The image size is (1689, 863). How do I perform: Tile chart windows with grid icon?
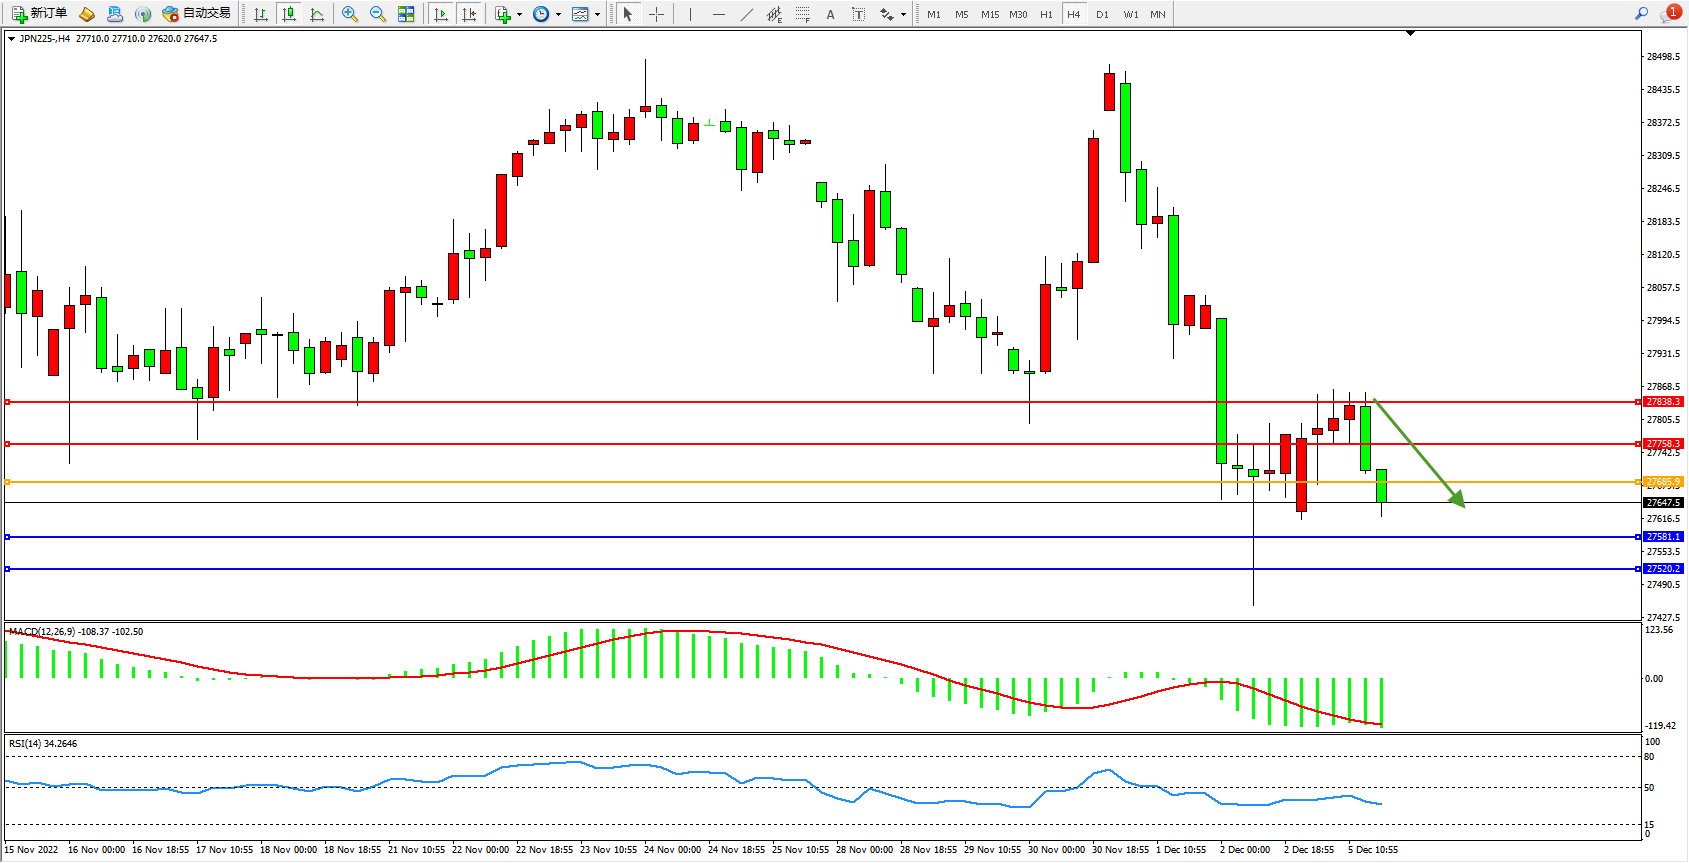406,14
